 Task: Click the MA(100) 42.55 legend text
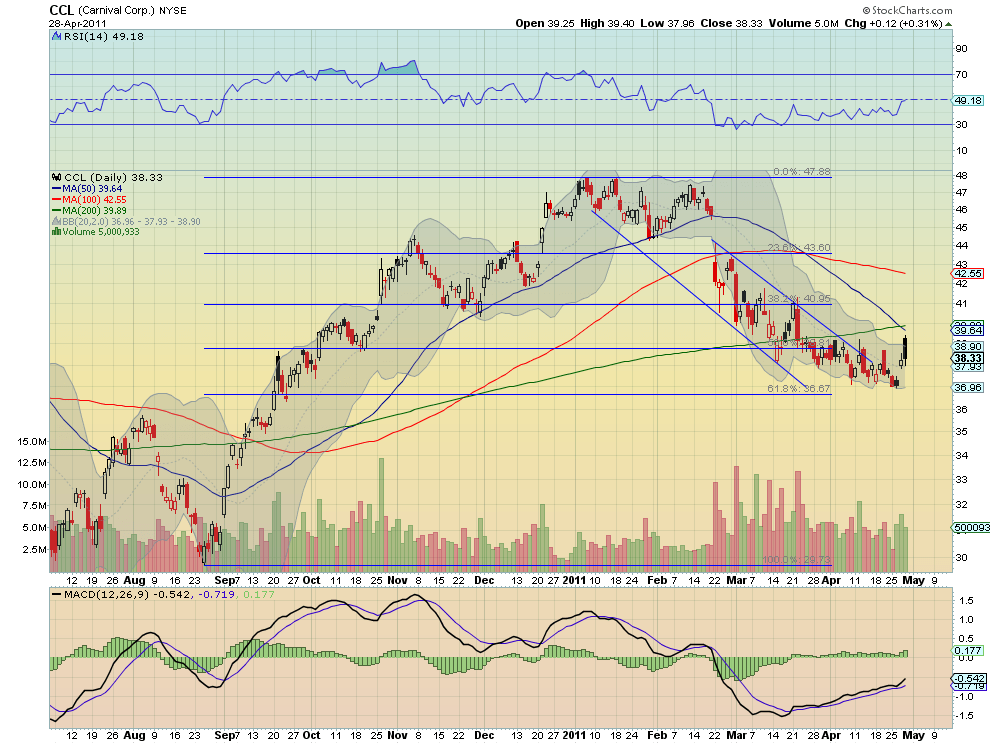click(x=94, y=200)
